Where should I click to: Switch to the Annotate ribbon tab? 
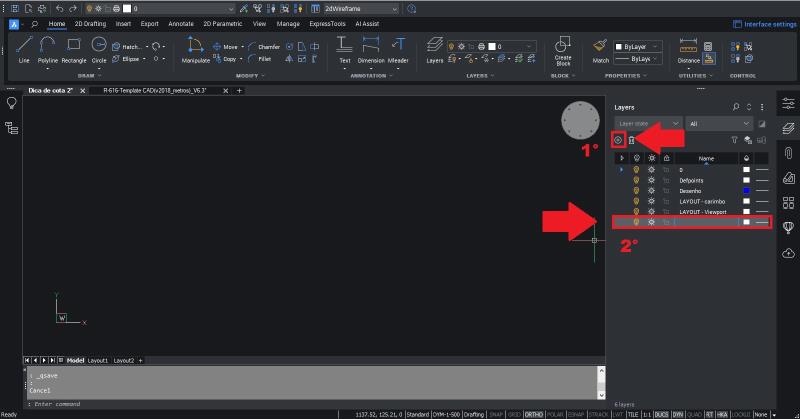181,22
